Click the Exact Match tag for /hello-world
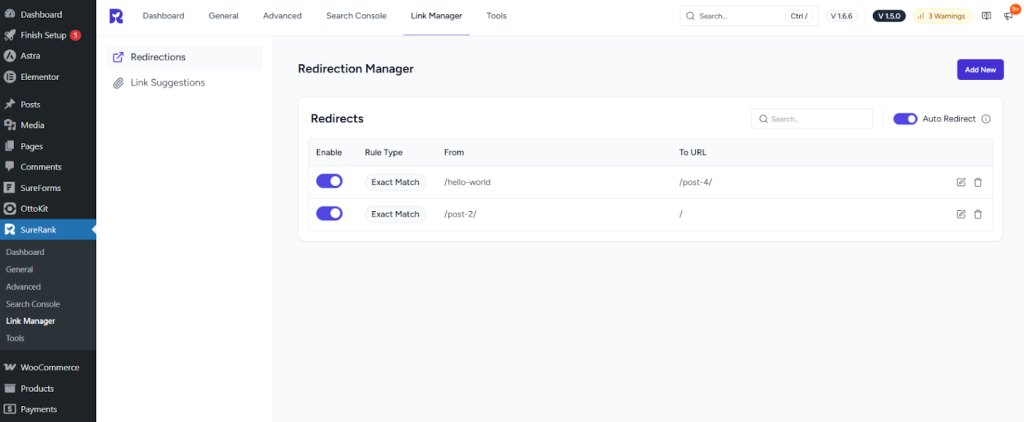The width and height of the screenshot is (1024, 422). pyautogui.click(x=395, y=182)
